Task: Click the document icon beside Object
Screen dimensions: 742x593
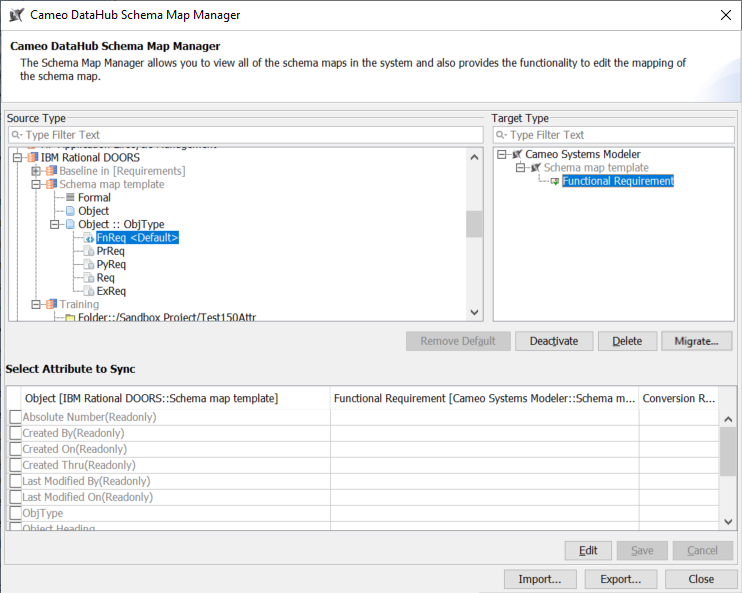Action: point(70,211)
